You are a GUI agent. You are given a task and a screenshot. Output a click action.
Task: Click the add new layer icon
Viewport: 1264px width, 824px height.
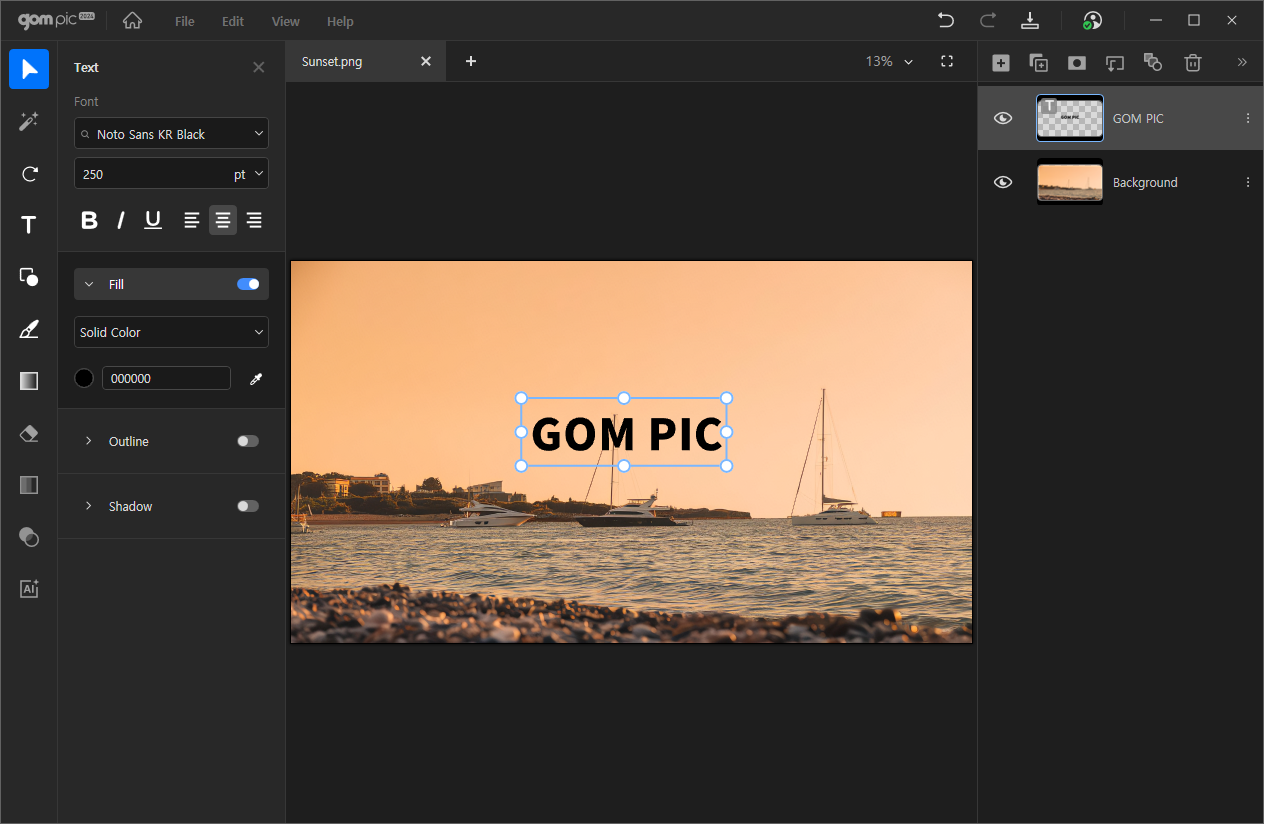point(1000,63)
